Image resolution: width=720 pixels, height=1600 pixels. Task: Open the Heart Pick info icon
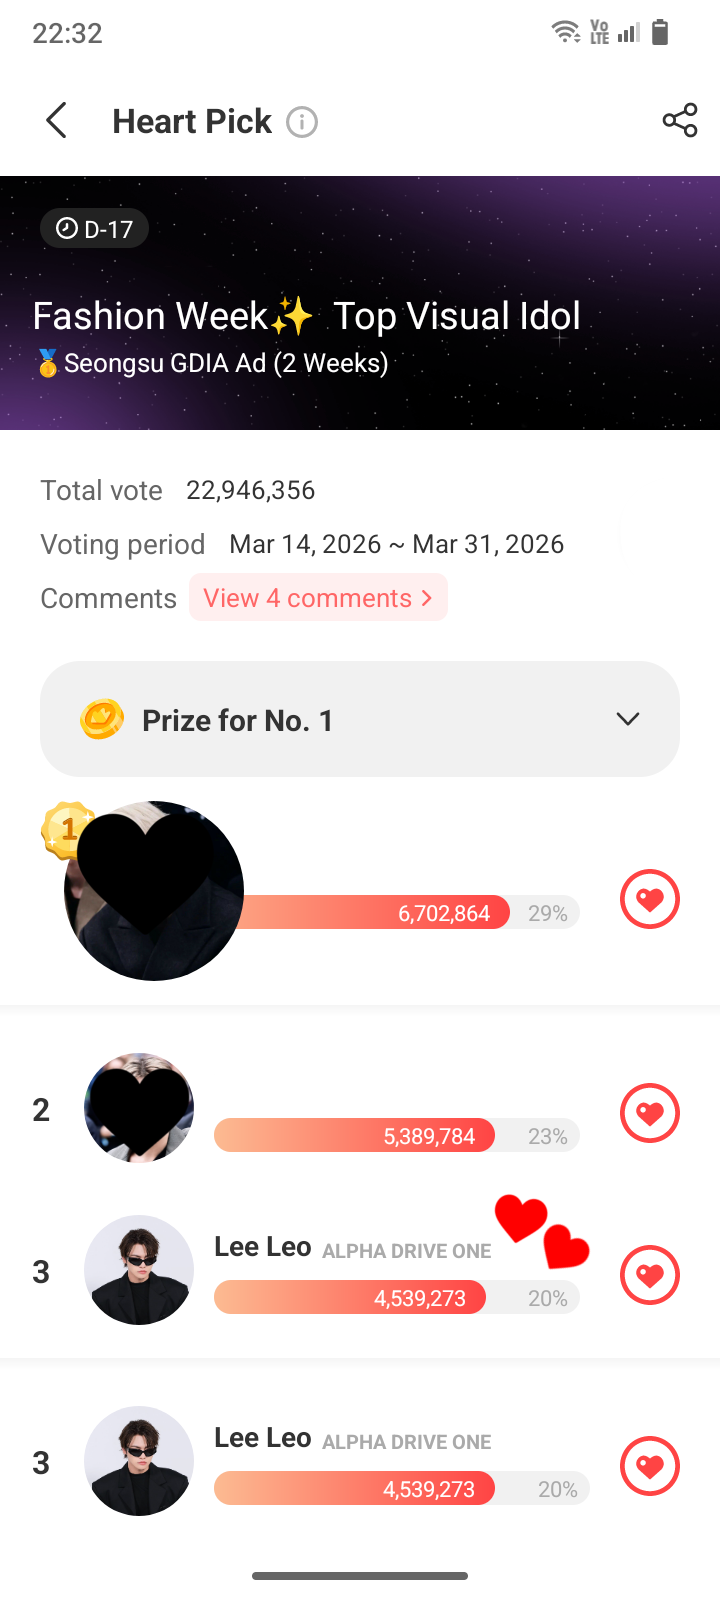[302, 122]
